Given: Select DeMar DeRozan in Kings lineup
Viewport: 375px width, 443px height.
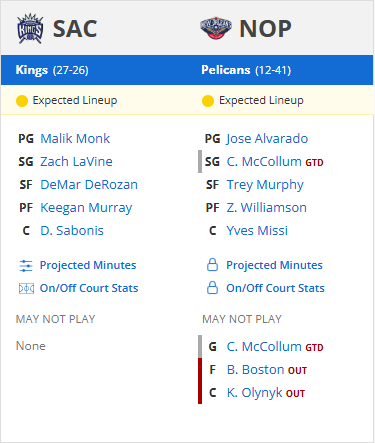Looking at the screenshot, I should (89, 185).
